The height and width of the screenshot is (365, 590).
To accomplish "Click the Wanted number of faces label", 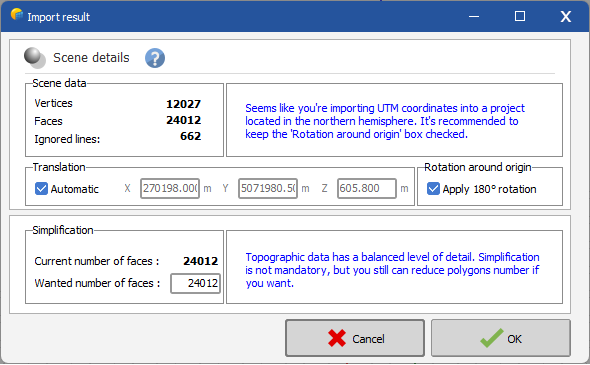I will 97,283.
